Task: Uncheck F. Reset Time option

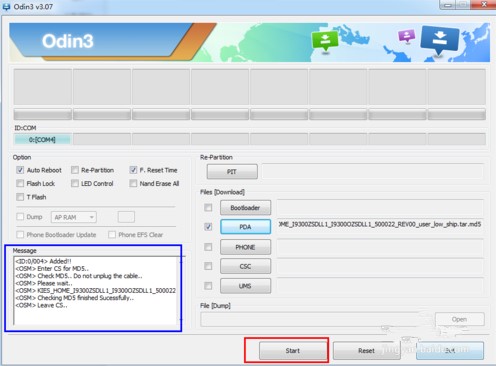Action: (133, 170)
